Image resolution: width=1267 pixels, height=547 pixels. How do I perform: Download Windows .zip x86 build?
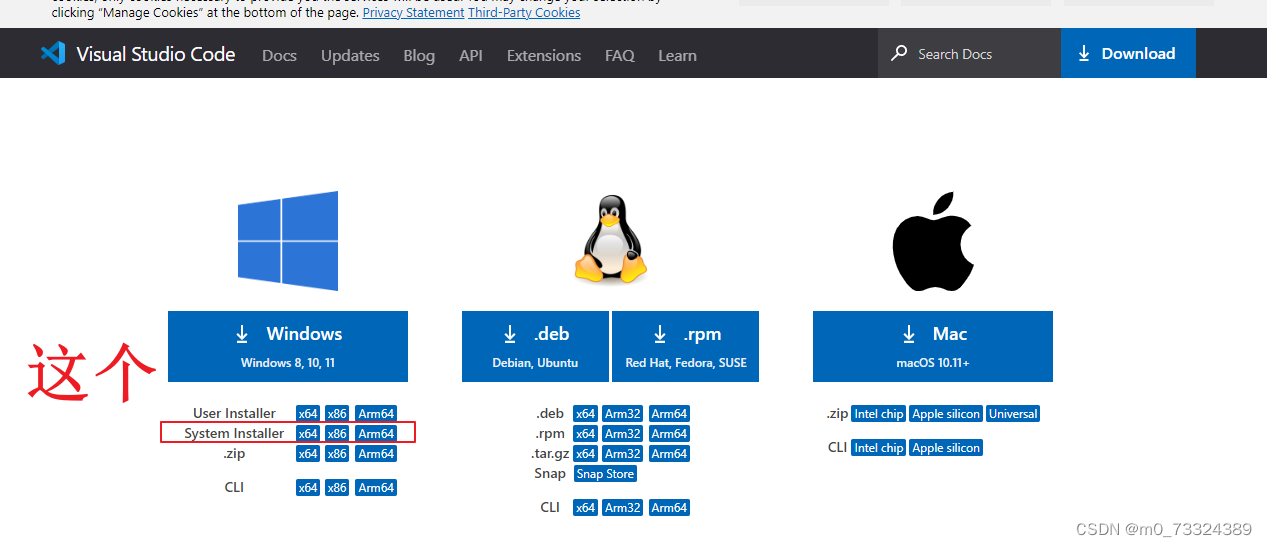point(337,454)
